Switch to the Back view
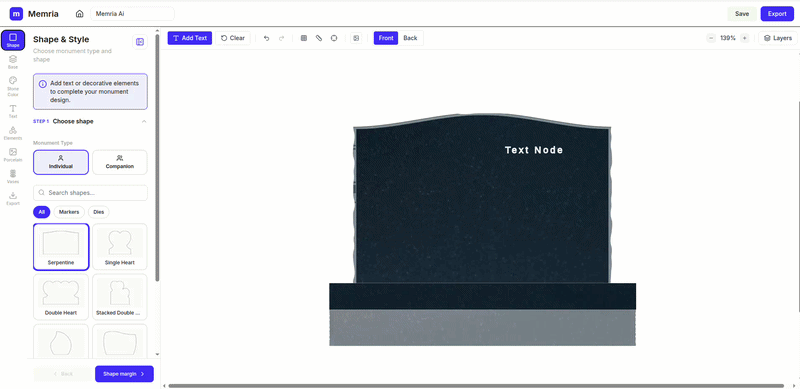The image size is (800, 389). point(410,38)
